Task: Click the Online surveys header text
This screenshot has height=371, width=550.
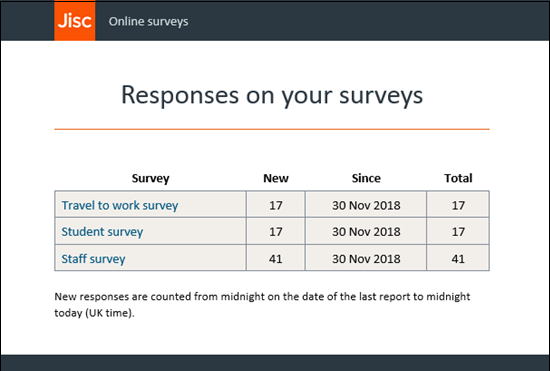Action: 148,21
